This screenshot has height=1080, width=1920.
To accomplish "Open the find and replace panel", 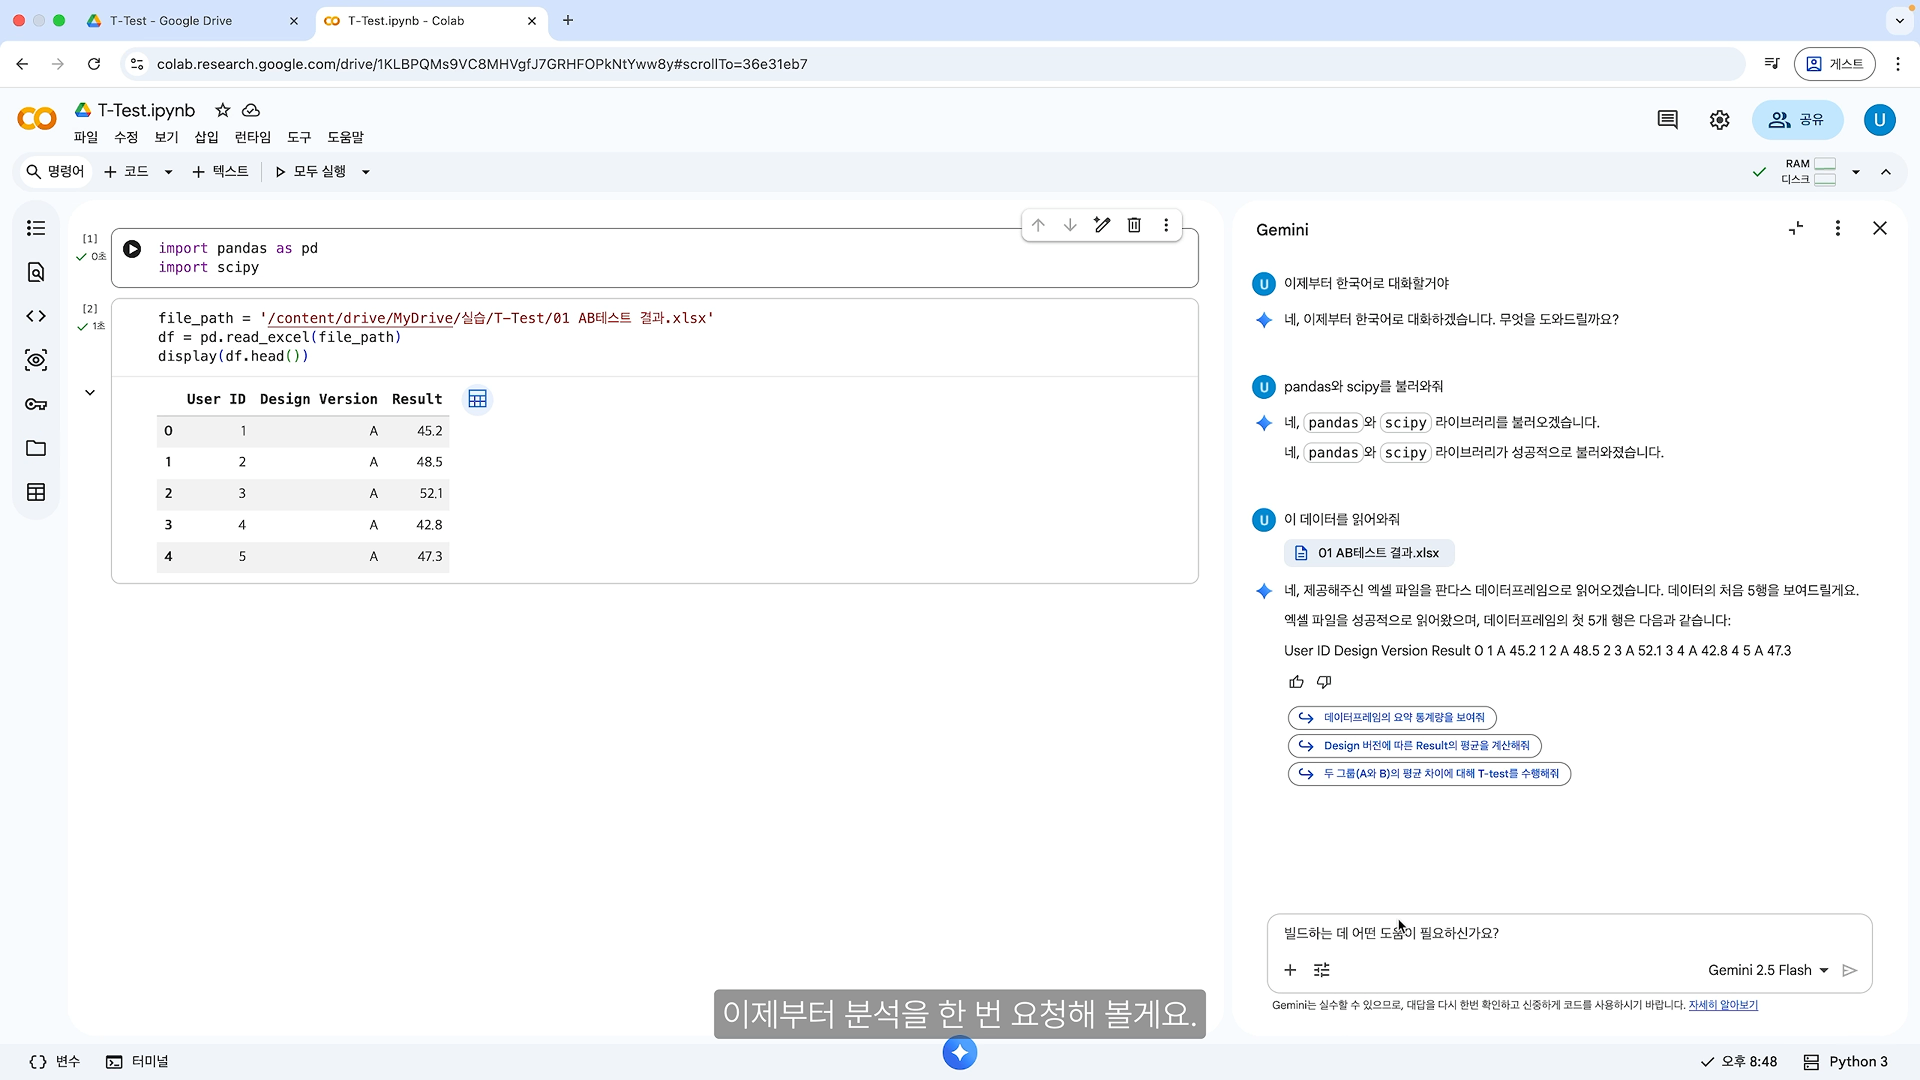I will pyautogui.click(x=36, y=272).
